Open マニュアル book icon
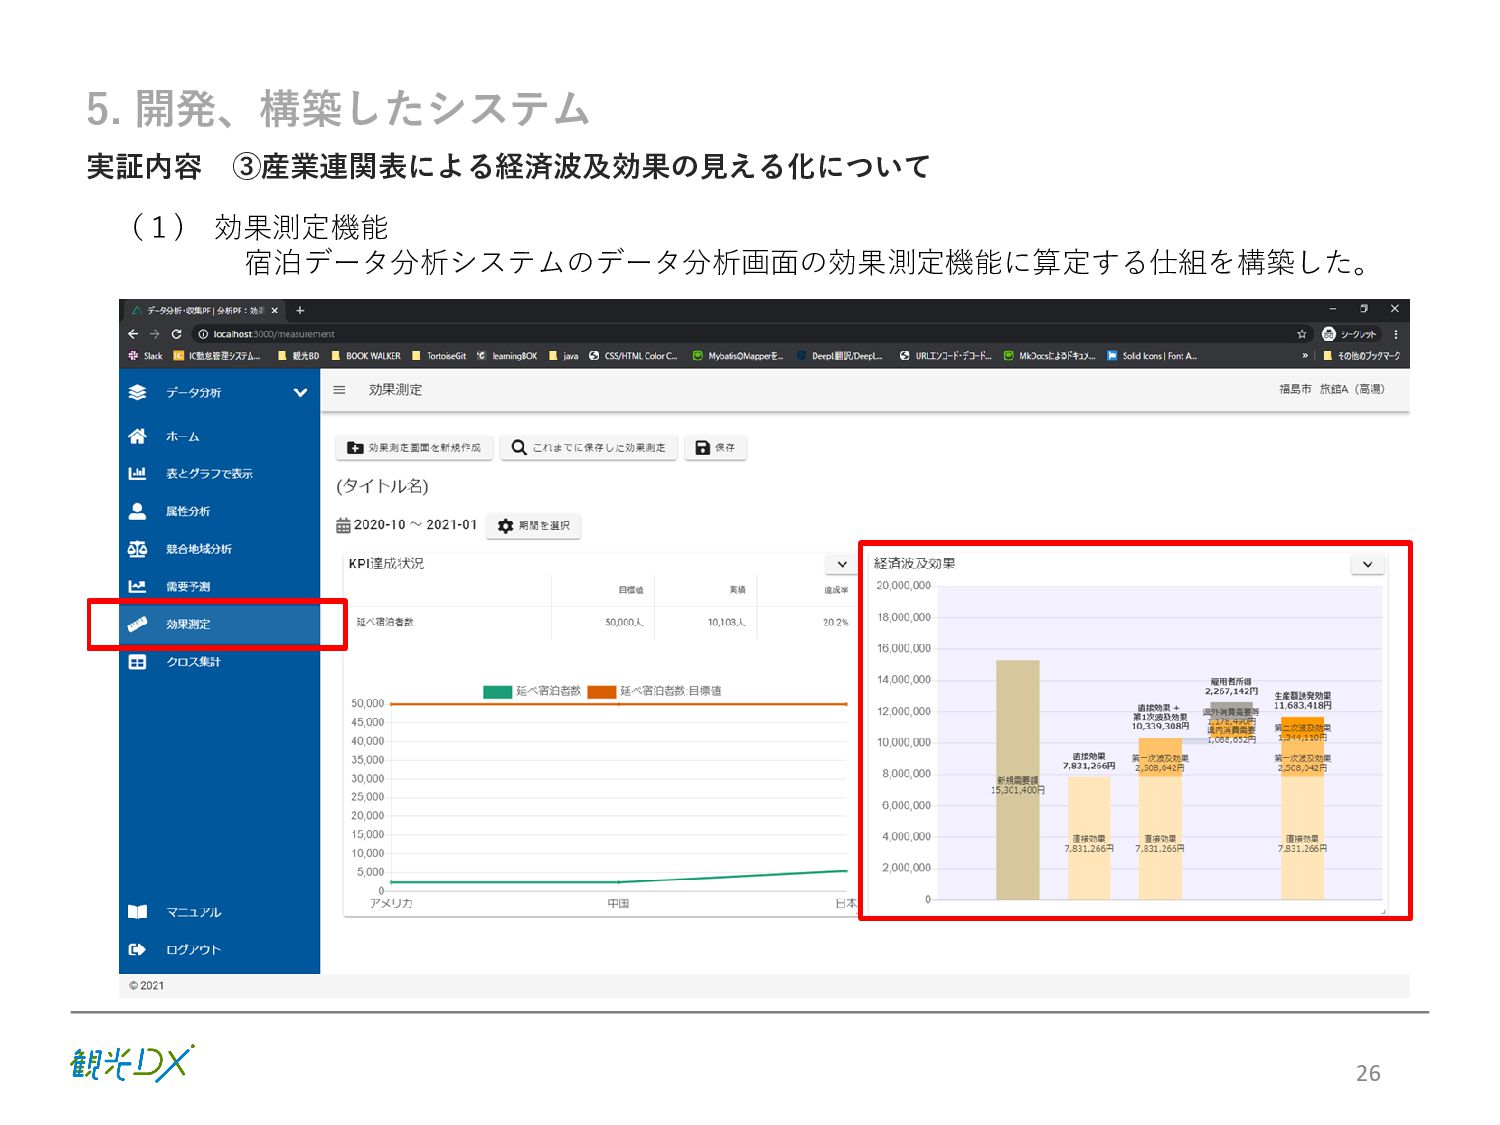Image resolution: width=1500 pixels, height=1125 pixels. pos(138,912)
